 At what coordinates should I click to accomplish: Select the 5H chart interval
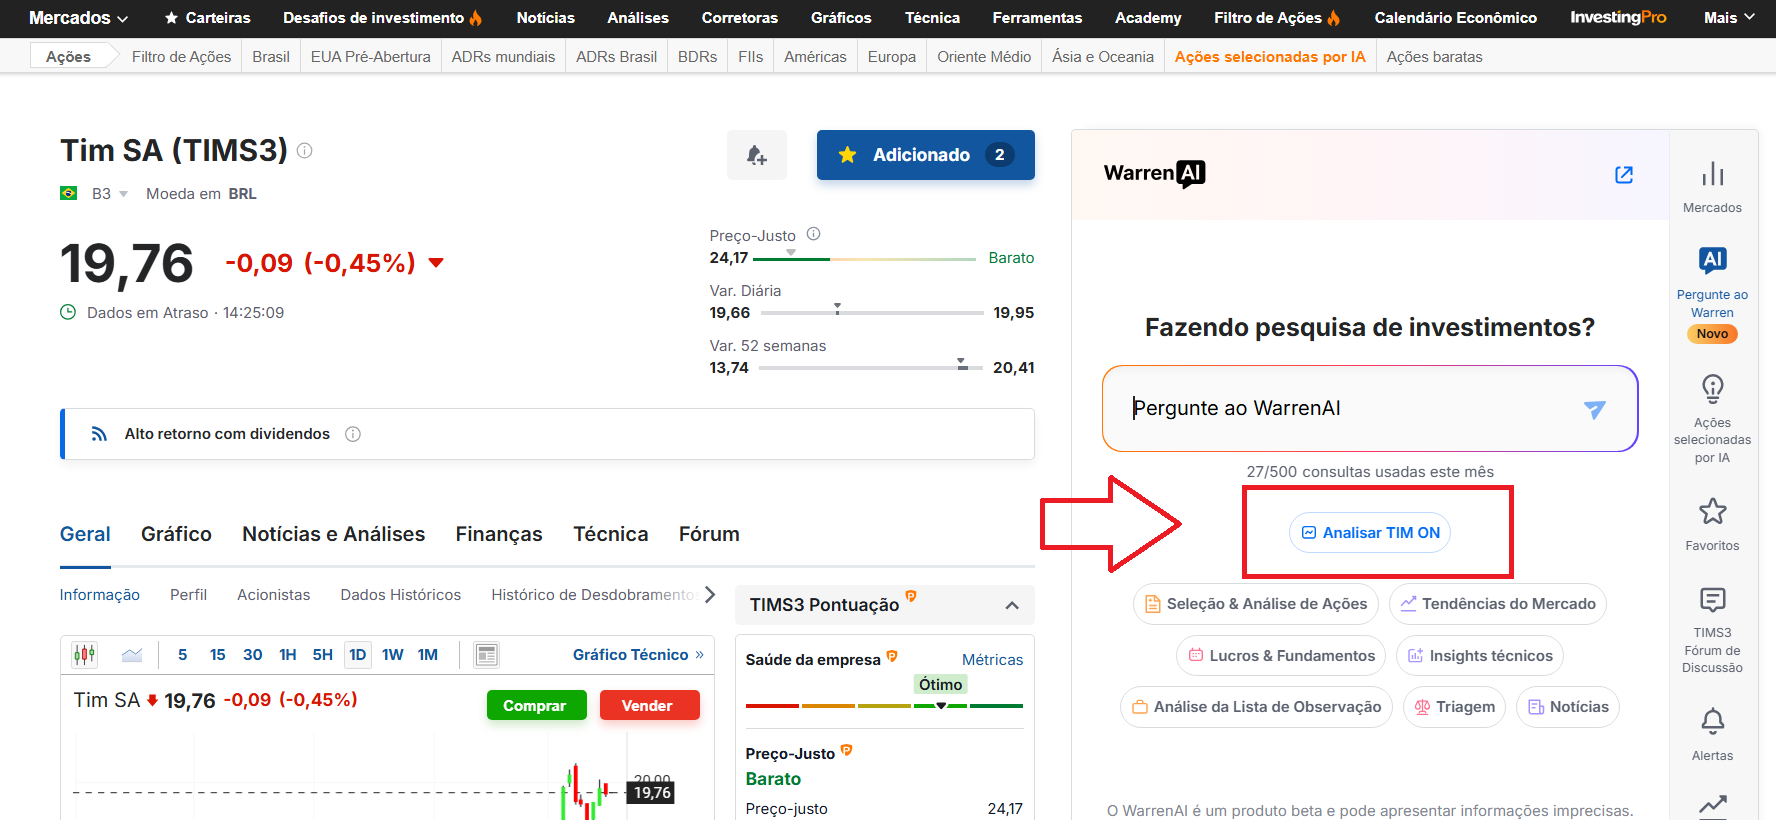(322, 655)
